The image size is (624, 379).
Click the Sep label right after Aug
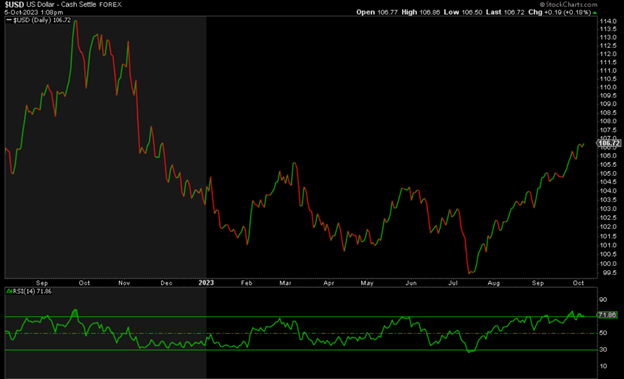click(538, 283)
